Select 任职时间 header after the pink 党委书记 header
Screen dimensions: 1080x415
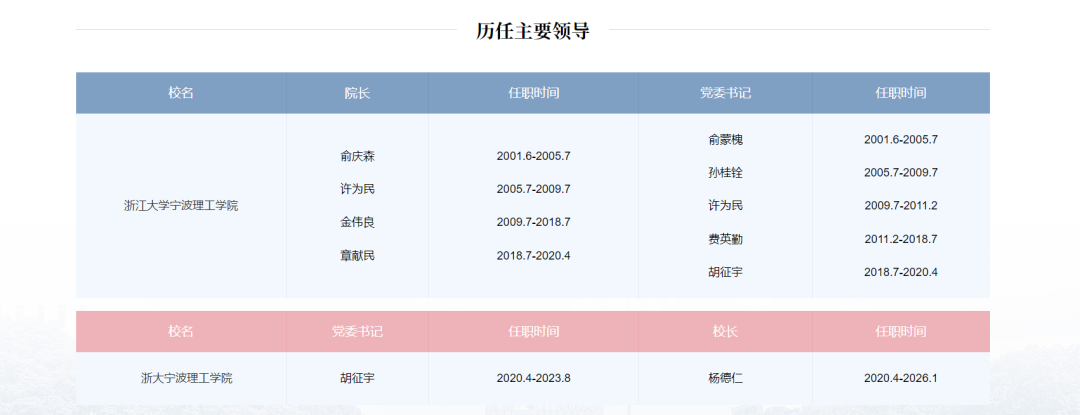[x=534, y=332]
